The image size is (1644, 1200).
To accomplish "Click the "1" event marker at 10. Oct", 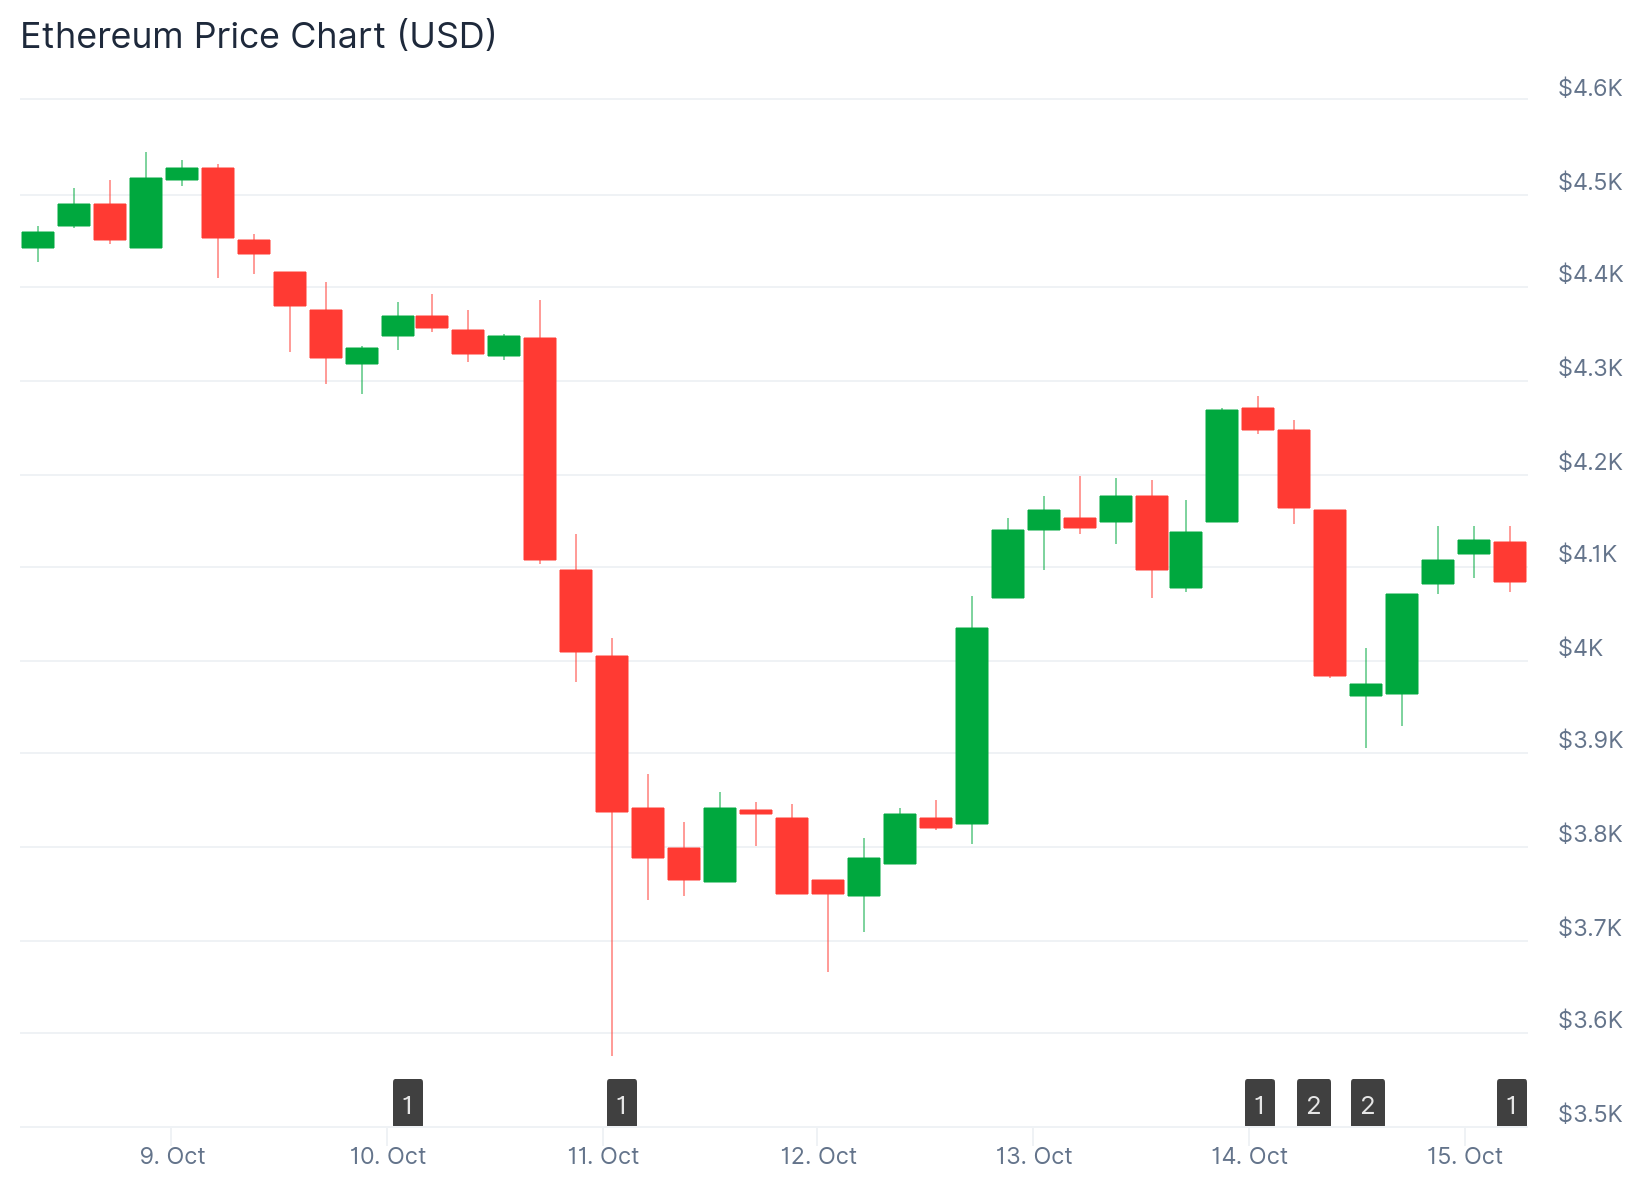I will click(x=407, y=1104).
